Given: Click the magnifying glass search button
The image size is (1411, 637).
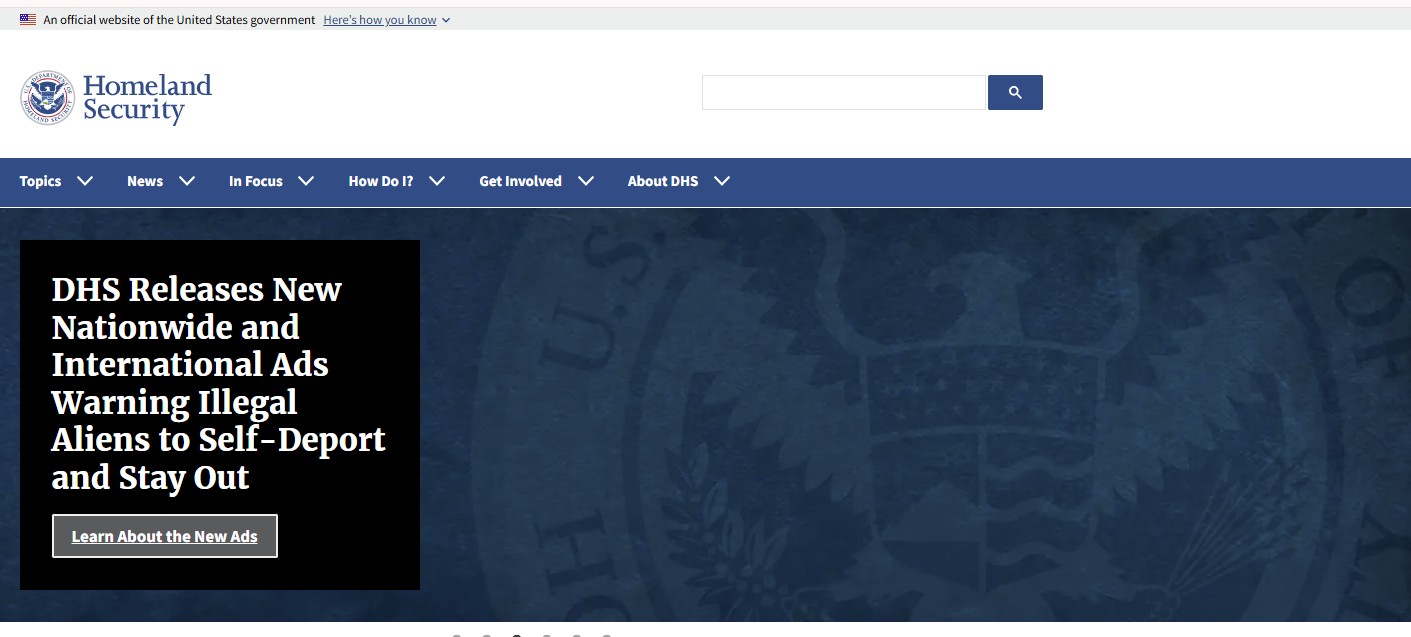Looking at the screenshot, I should point(1015,92).
